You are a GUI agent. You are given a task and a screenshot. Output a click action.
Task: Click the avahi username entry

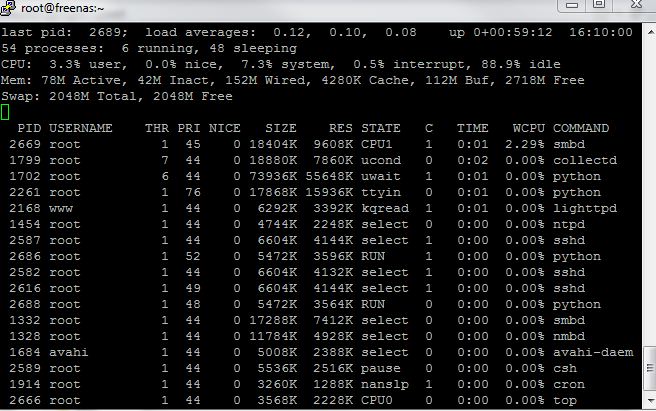coord(69,352)
